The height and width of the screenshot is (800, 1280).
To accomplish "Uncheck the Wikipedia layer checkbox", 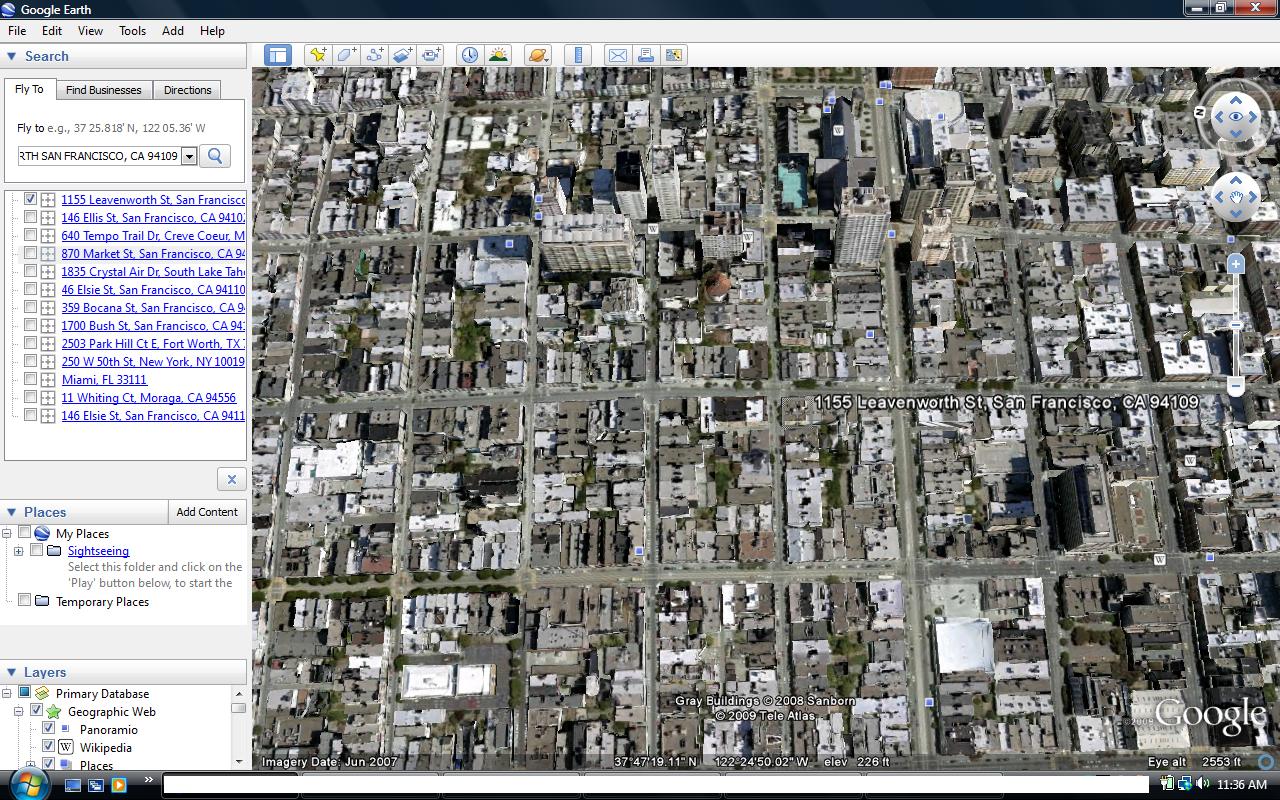I will coord(48,747).
